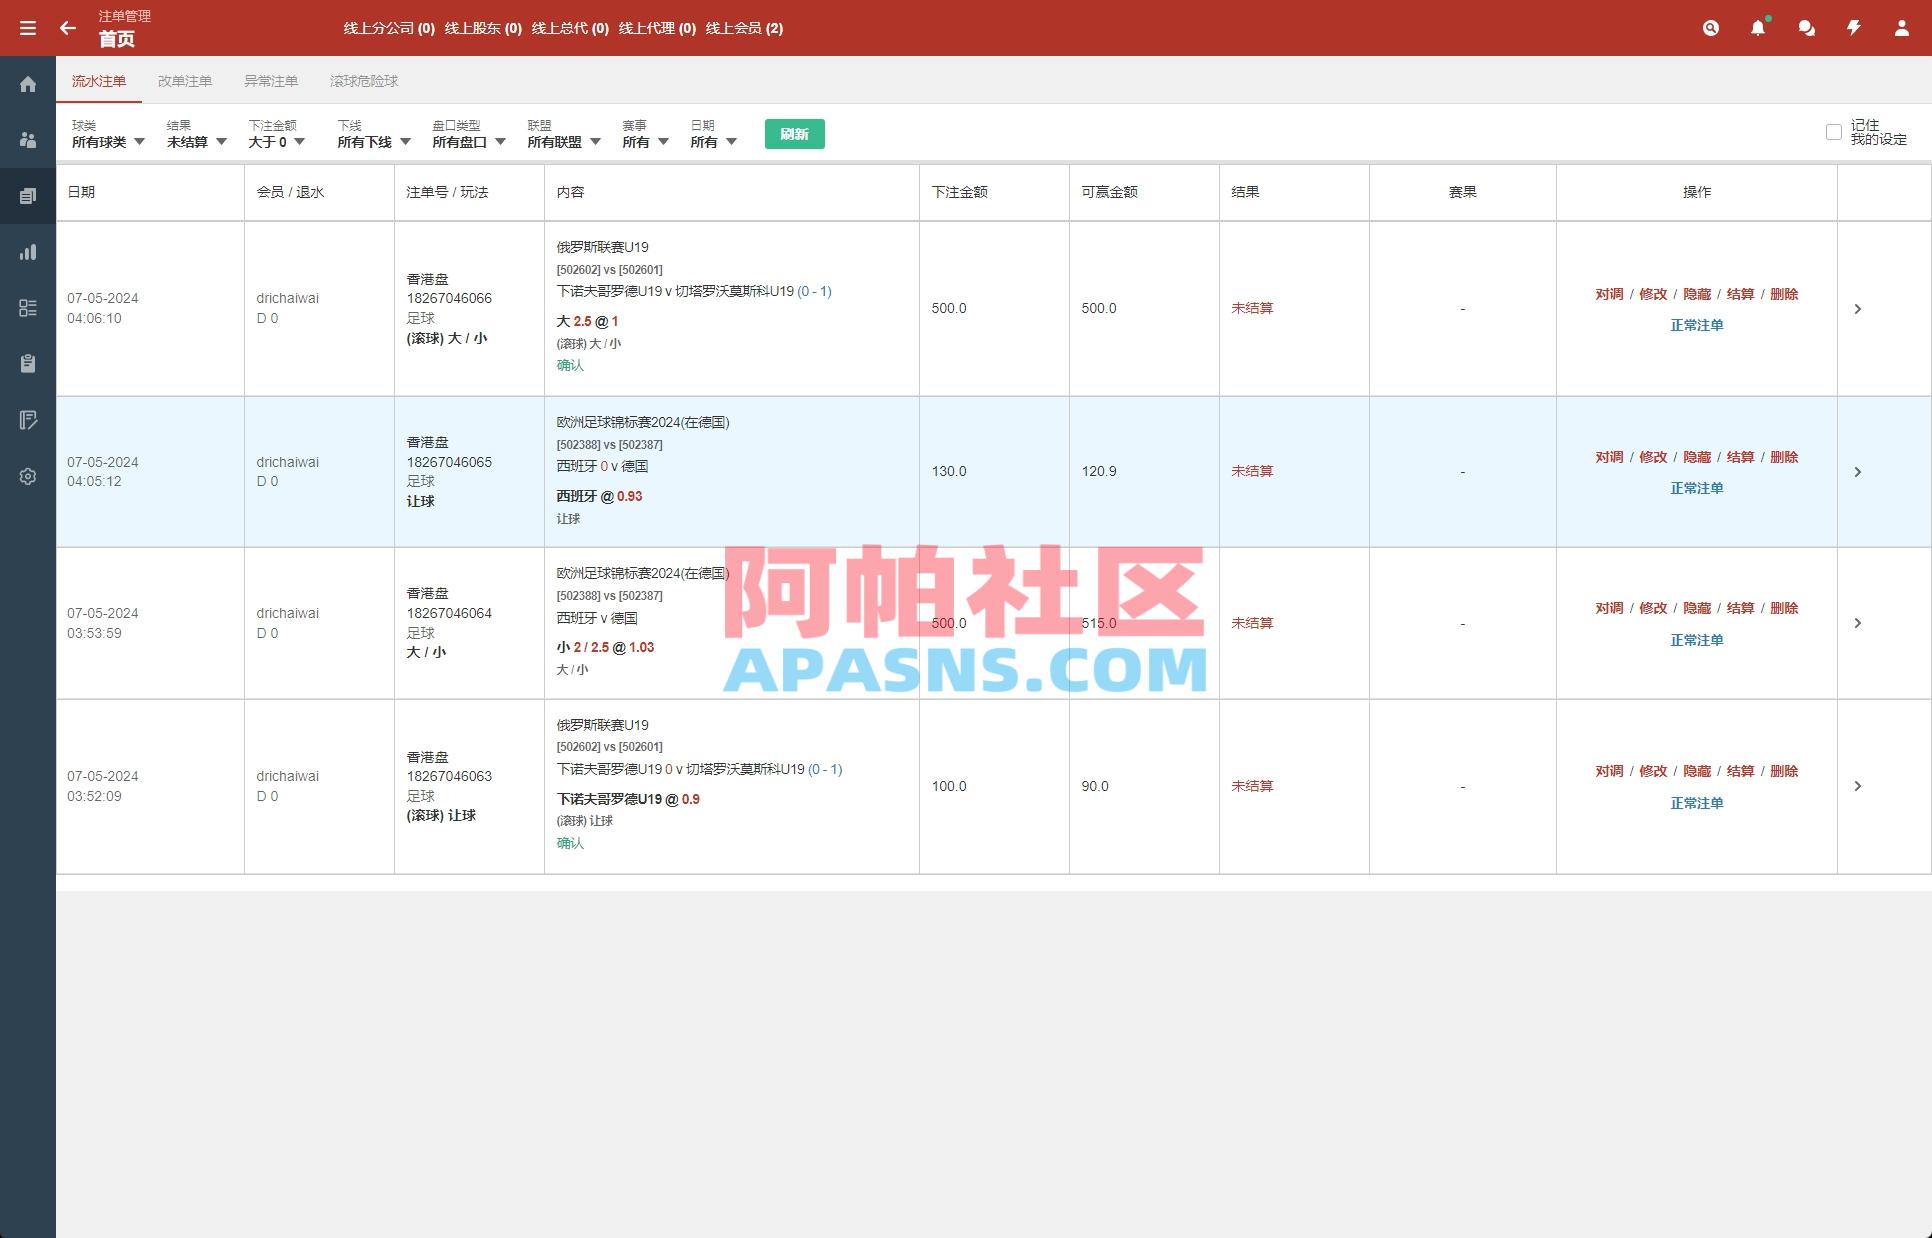This screenshot has height=1238, width=1932.
Task: Click the search icon in top bar
Action: pos(1711,28)
